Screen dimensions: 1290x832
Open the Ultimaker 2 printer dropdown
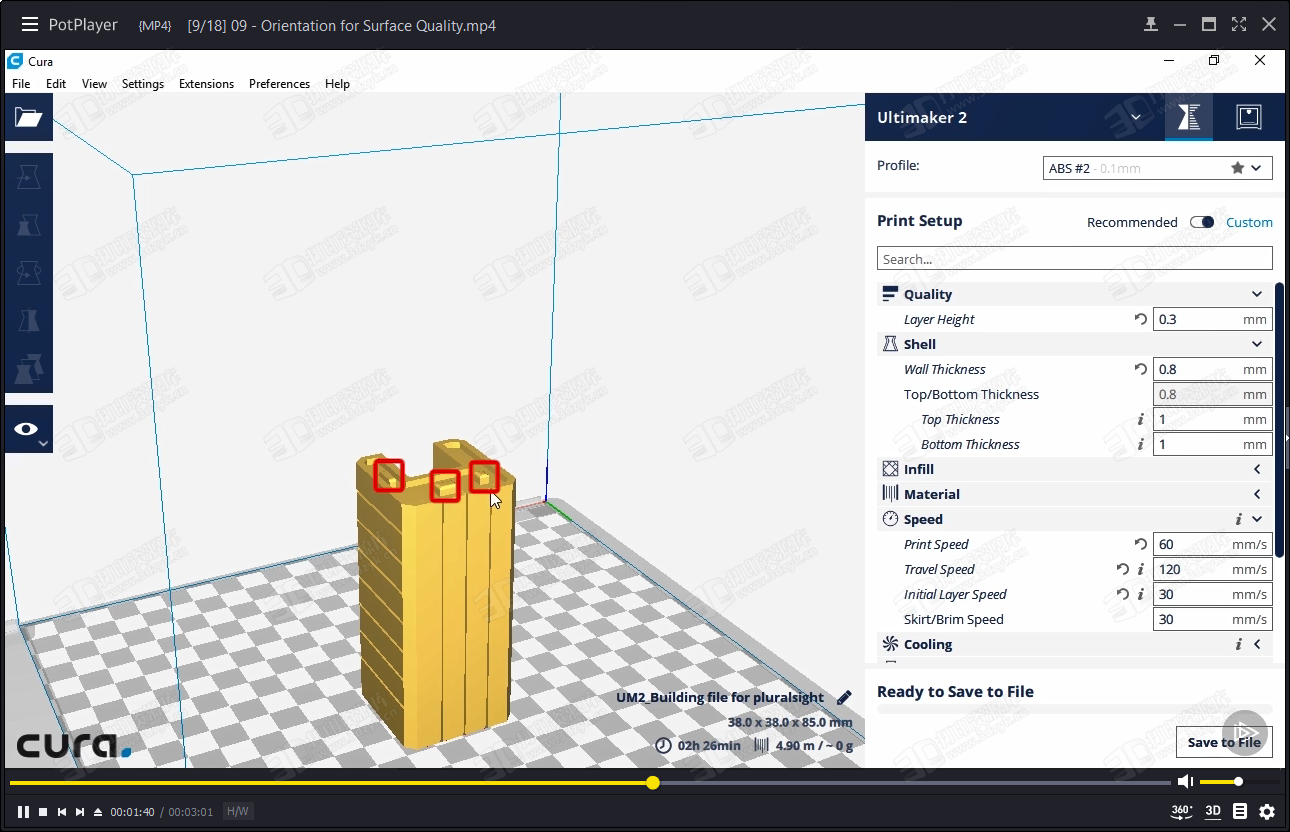tap(1136, 117)
